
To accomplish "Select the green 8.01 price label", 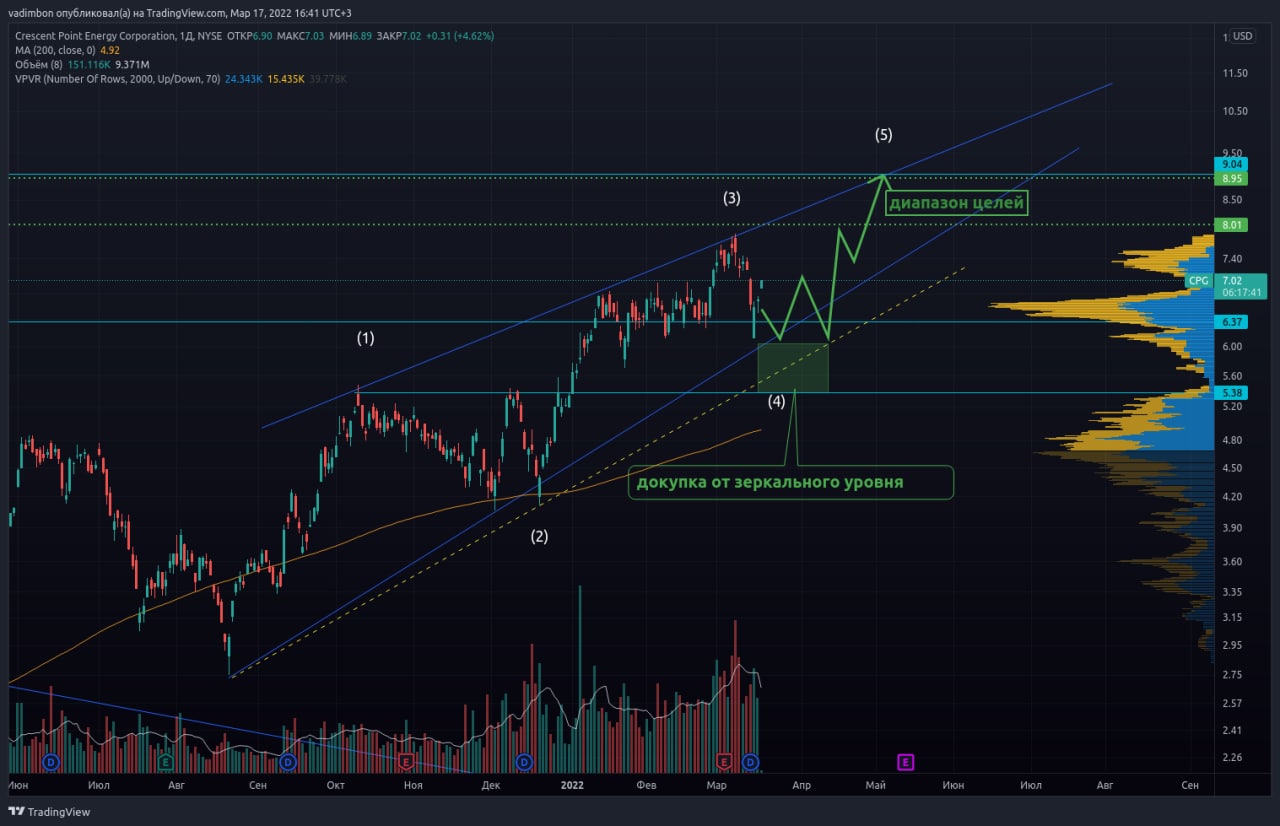I will point(1231,226).
